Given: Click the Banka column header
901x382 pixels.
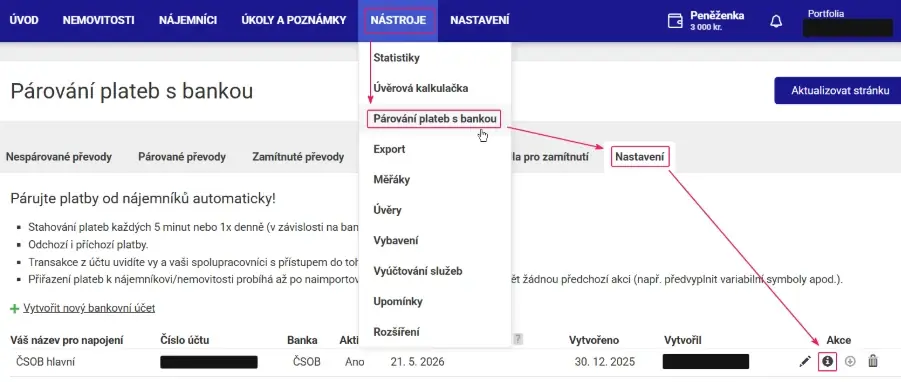Looking at the screenshot, I should click(x=302, y=340).
